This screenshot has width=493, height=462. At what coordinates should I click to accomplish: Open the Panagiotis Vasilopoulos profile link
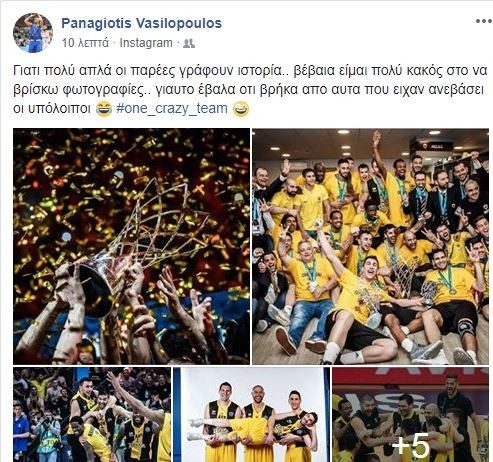(141, 23)
